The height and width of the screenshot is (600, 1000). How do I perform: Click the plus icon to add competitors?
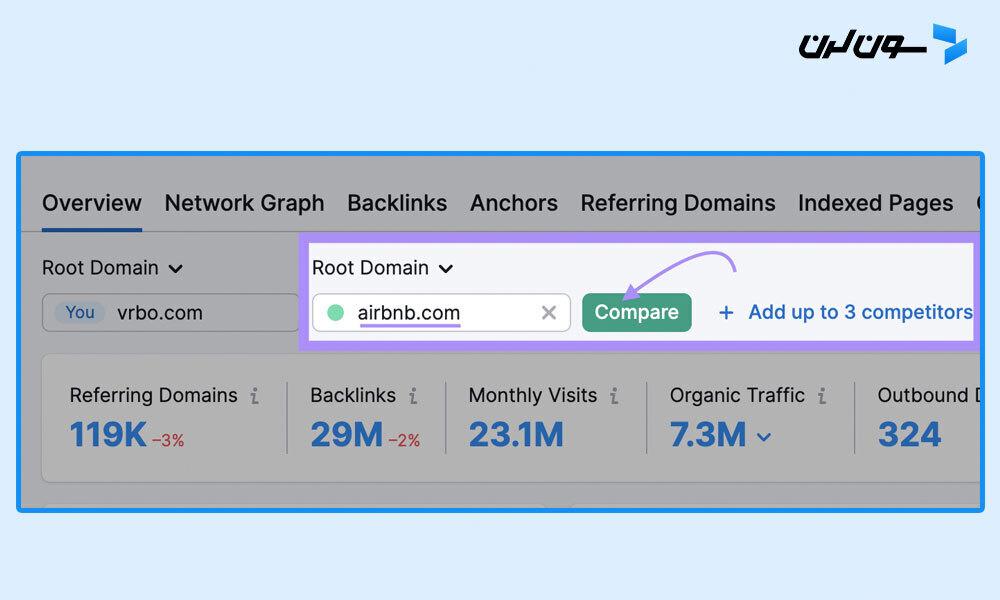tap(726, 312)
